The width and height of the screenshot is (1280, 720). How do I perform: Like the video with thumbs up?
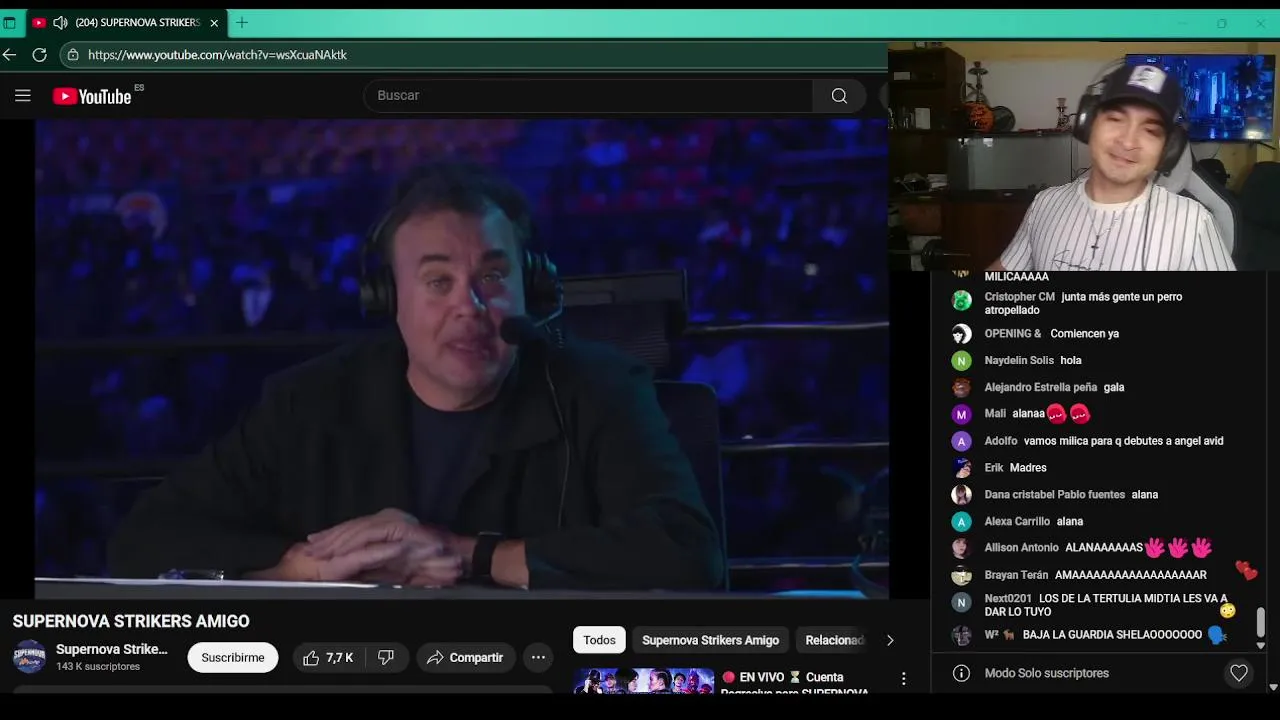(328, 658)
